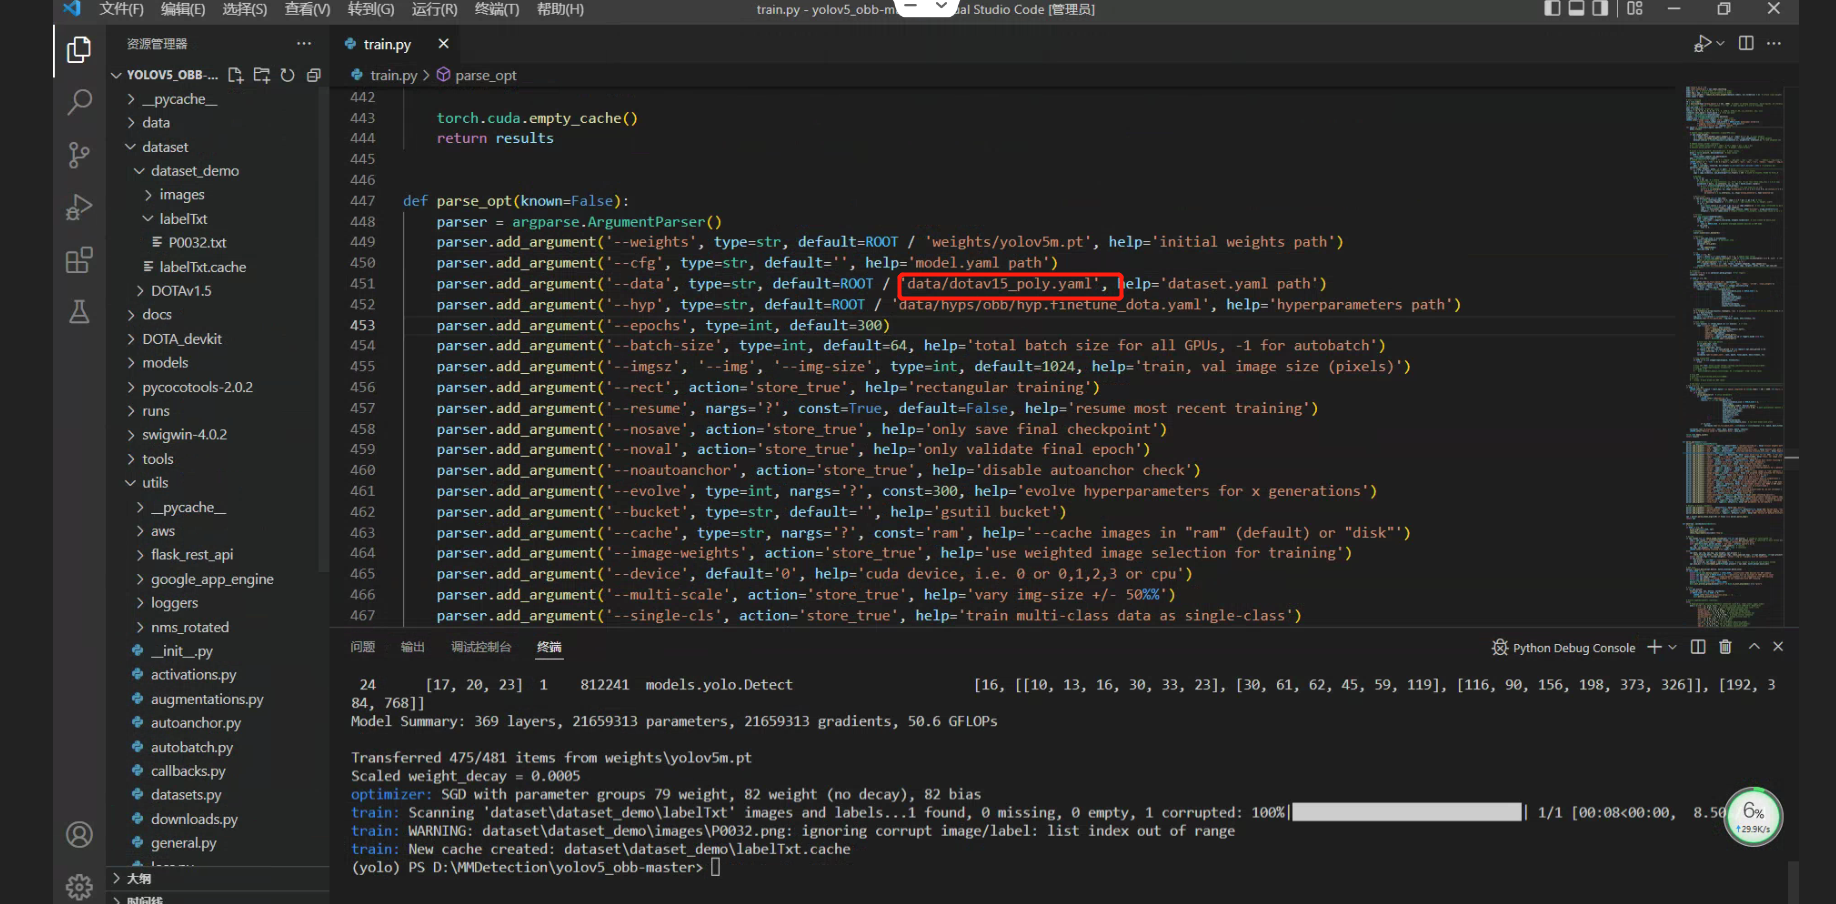1836x904 pixels.
Task: Refresh the explorer with the refresh icon
Action: click(287, 74)
